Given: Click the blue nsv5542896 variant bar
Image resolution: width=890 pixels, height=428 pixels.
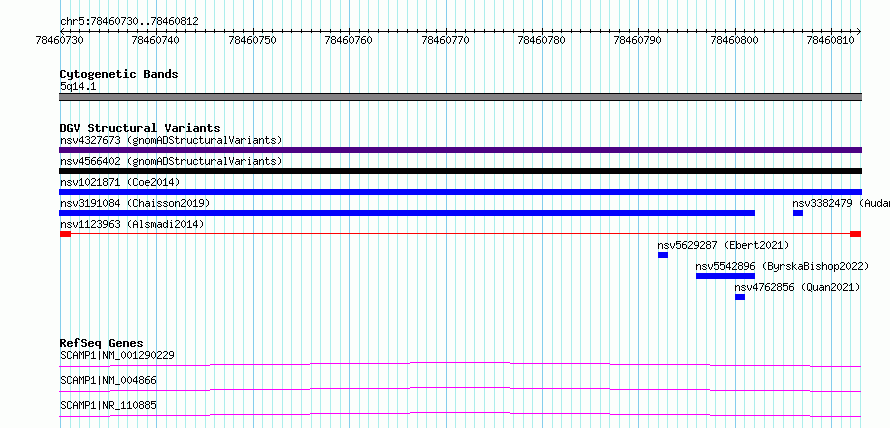Looking at the screenshot, I should pos(725,276).
